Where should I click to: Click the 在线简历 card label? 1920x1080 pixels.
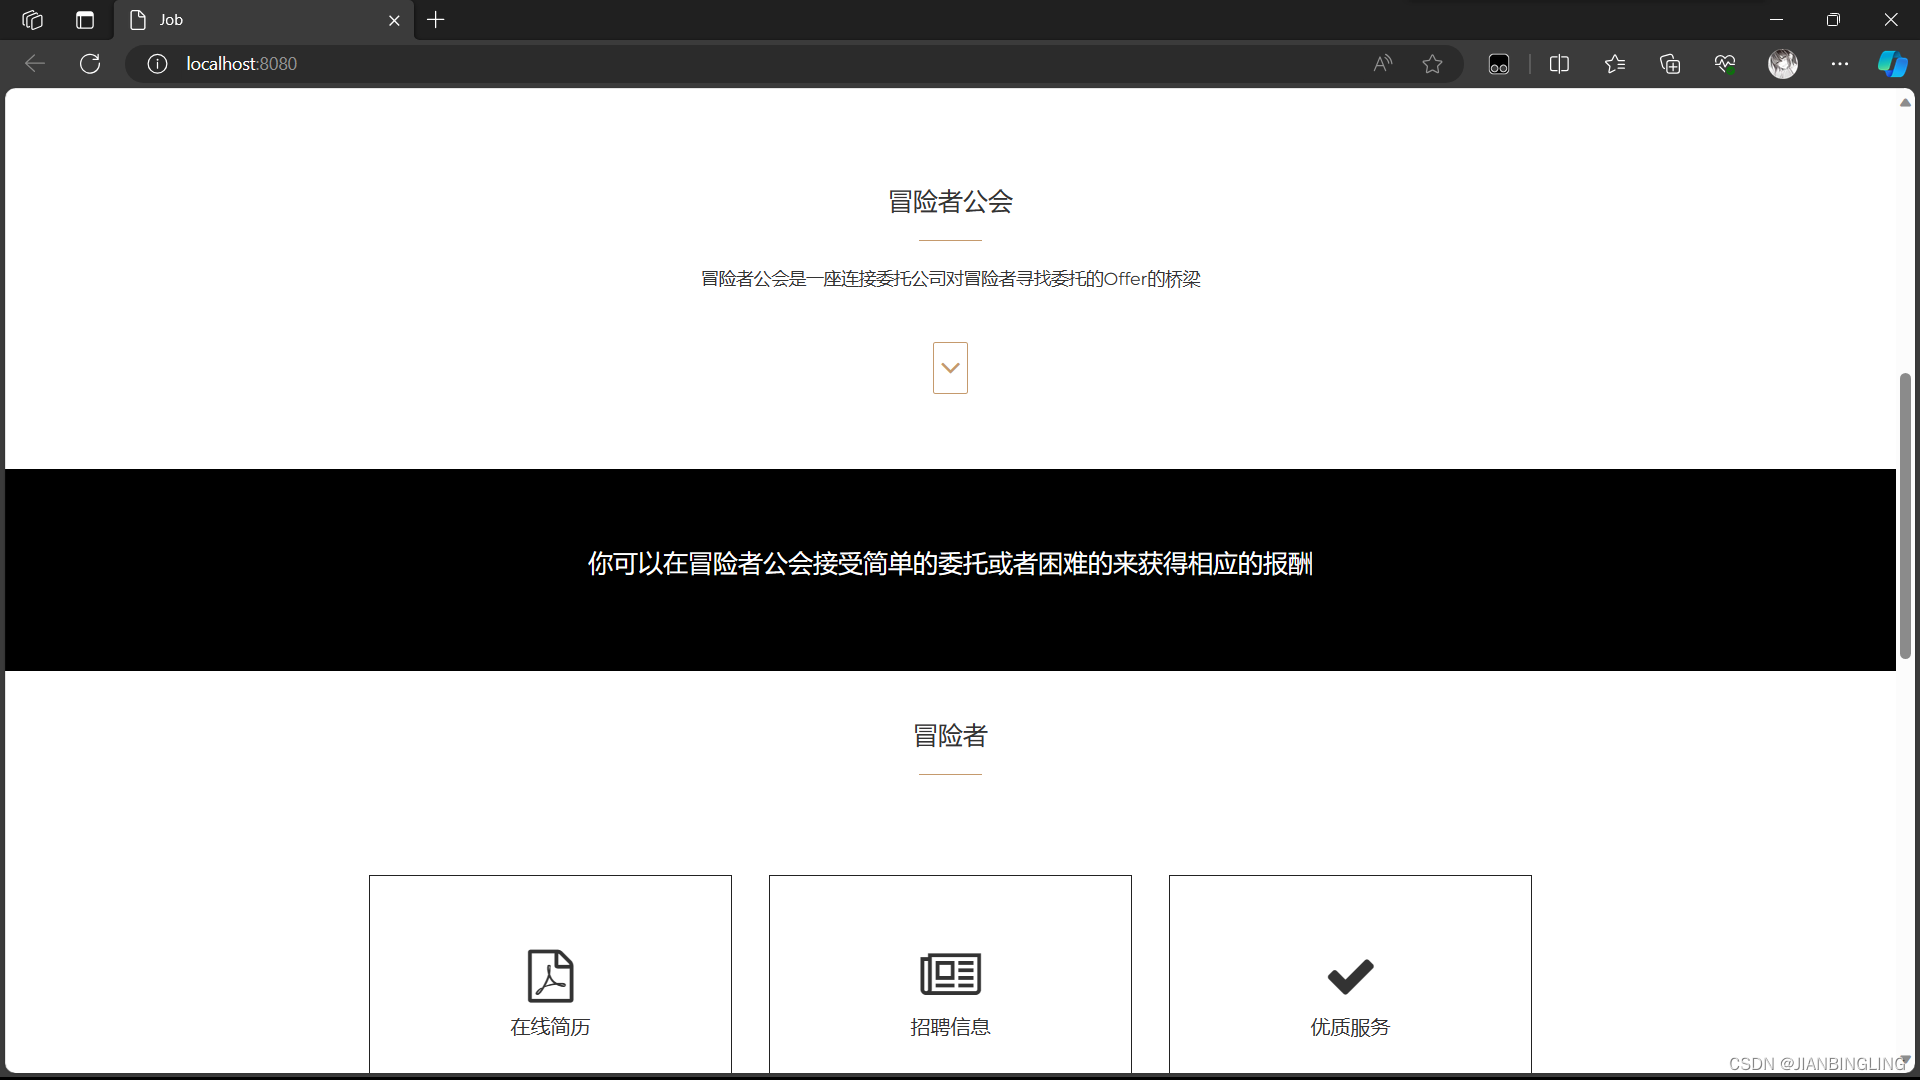coord(550,1027)
